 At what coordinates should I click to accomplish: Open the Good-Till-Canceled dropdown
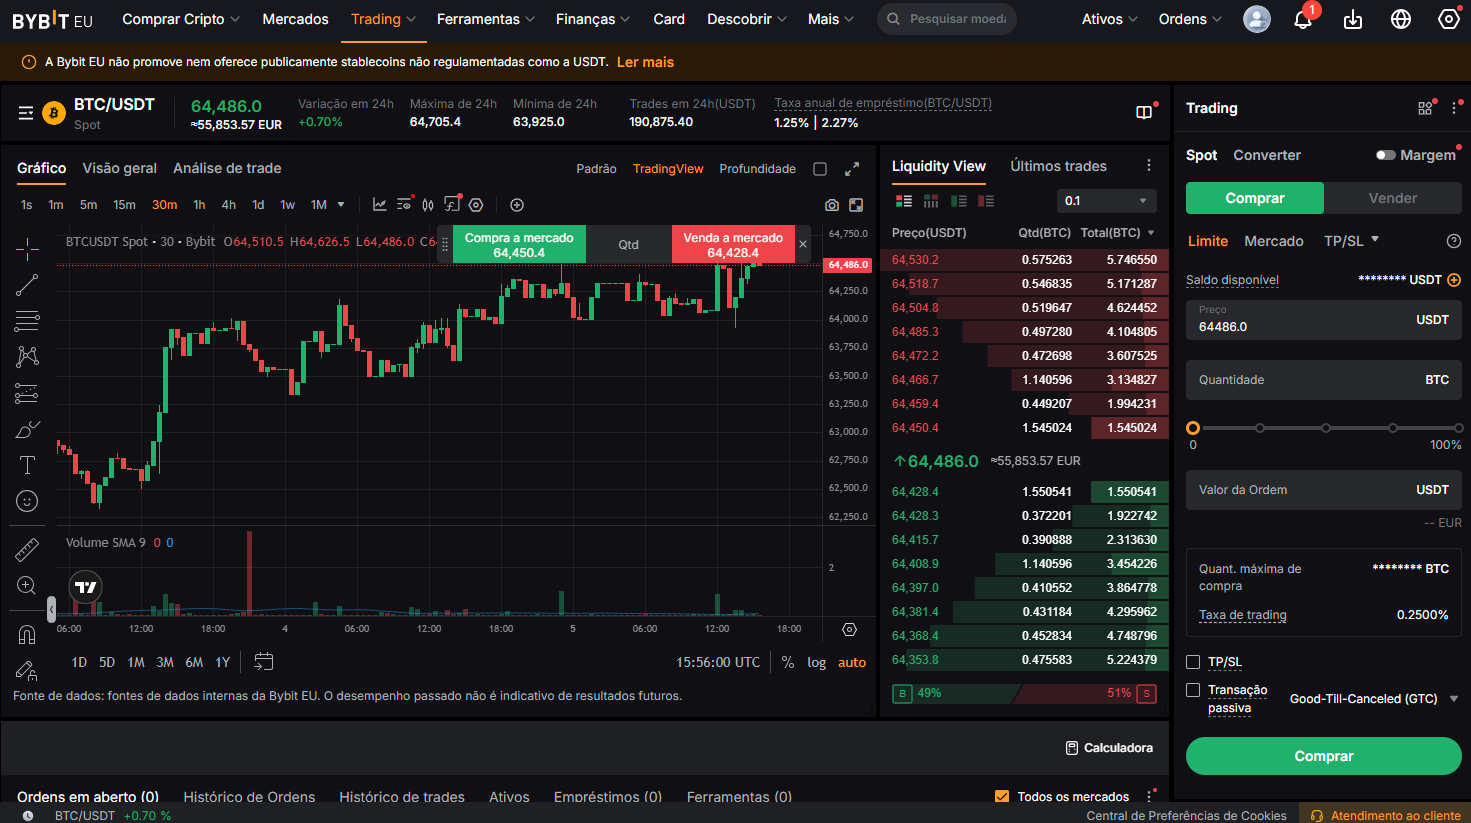[x=1374, y=699]
